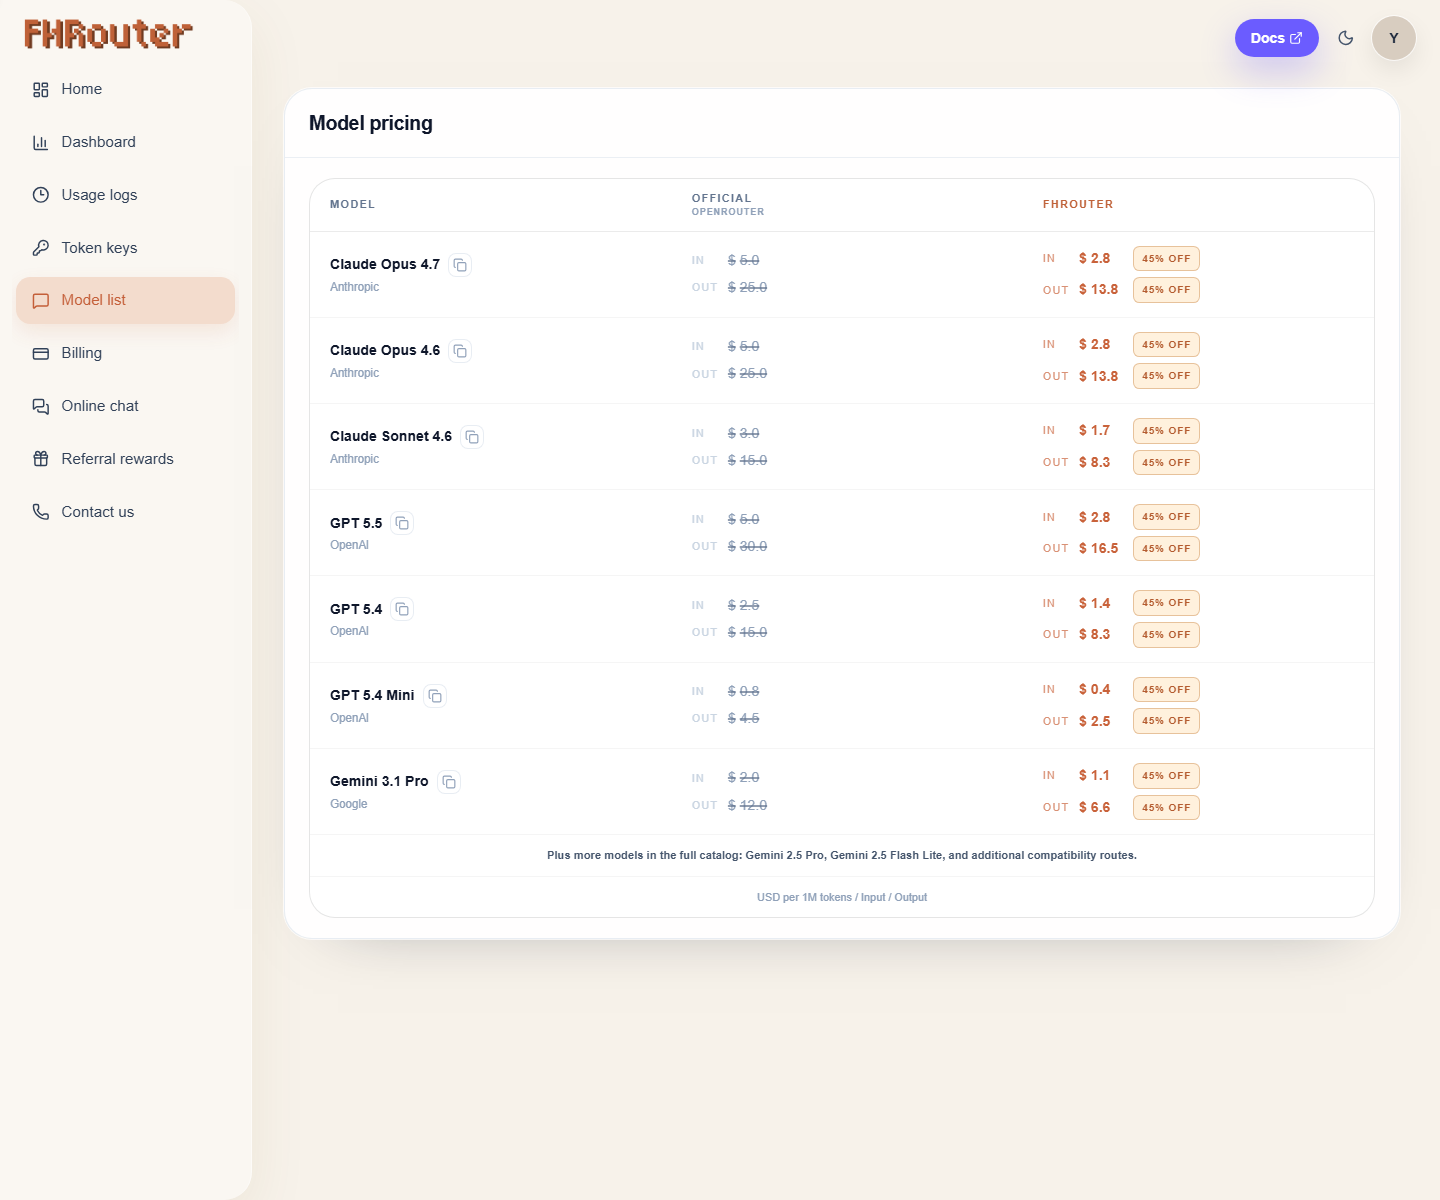The image size is (1440, 1200).
Task: Click the $ 2.5 GPT 5.4 Mini output price
Action: [1094, 721]
